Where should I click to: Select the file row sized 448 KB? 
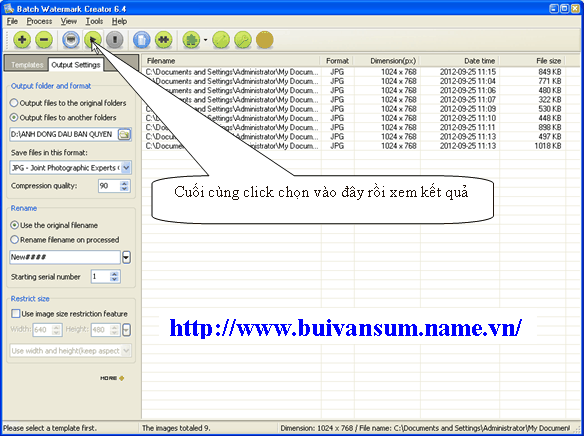(353, 118)
